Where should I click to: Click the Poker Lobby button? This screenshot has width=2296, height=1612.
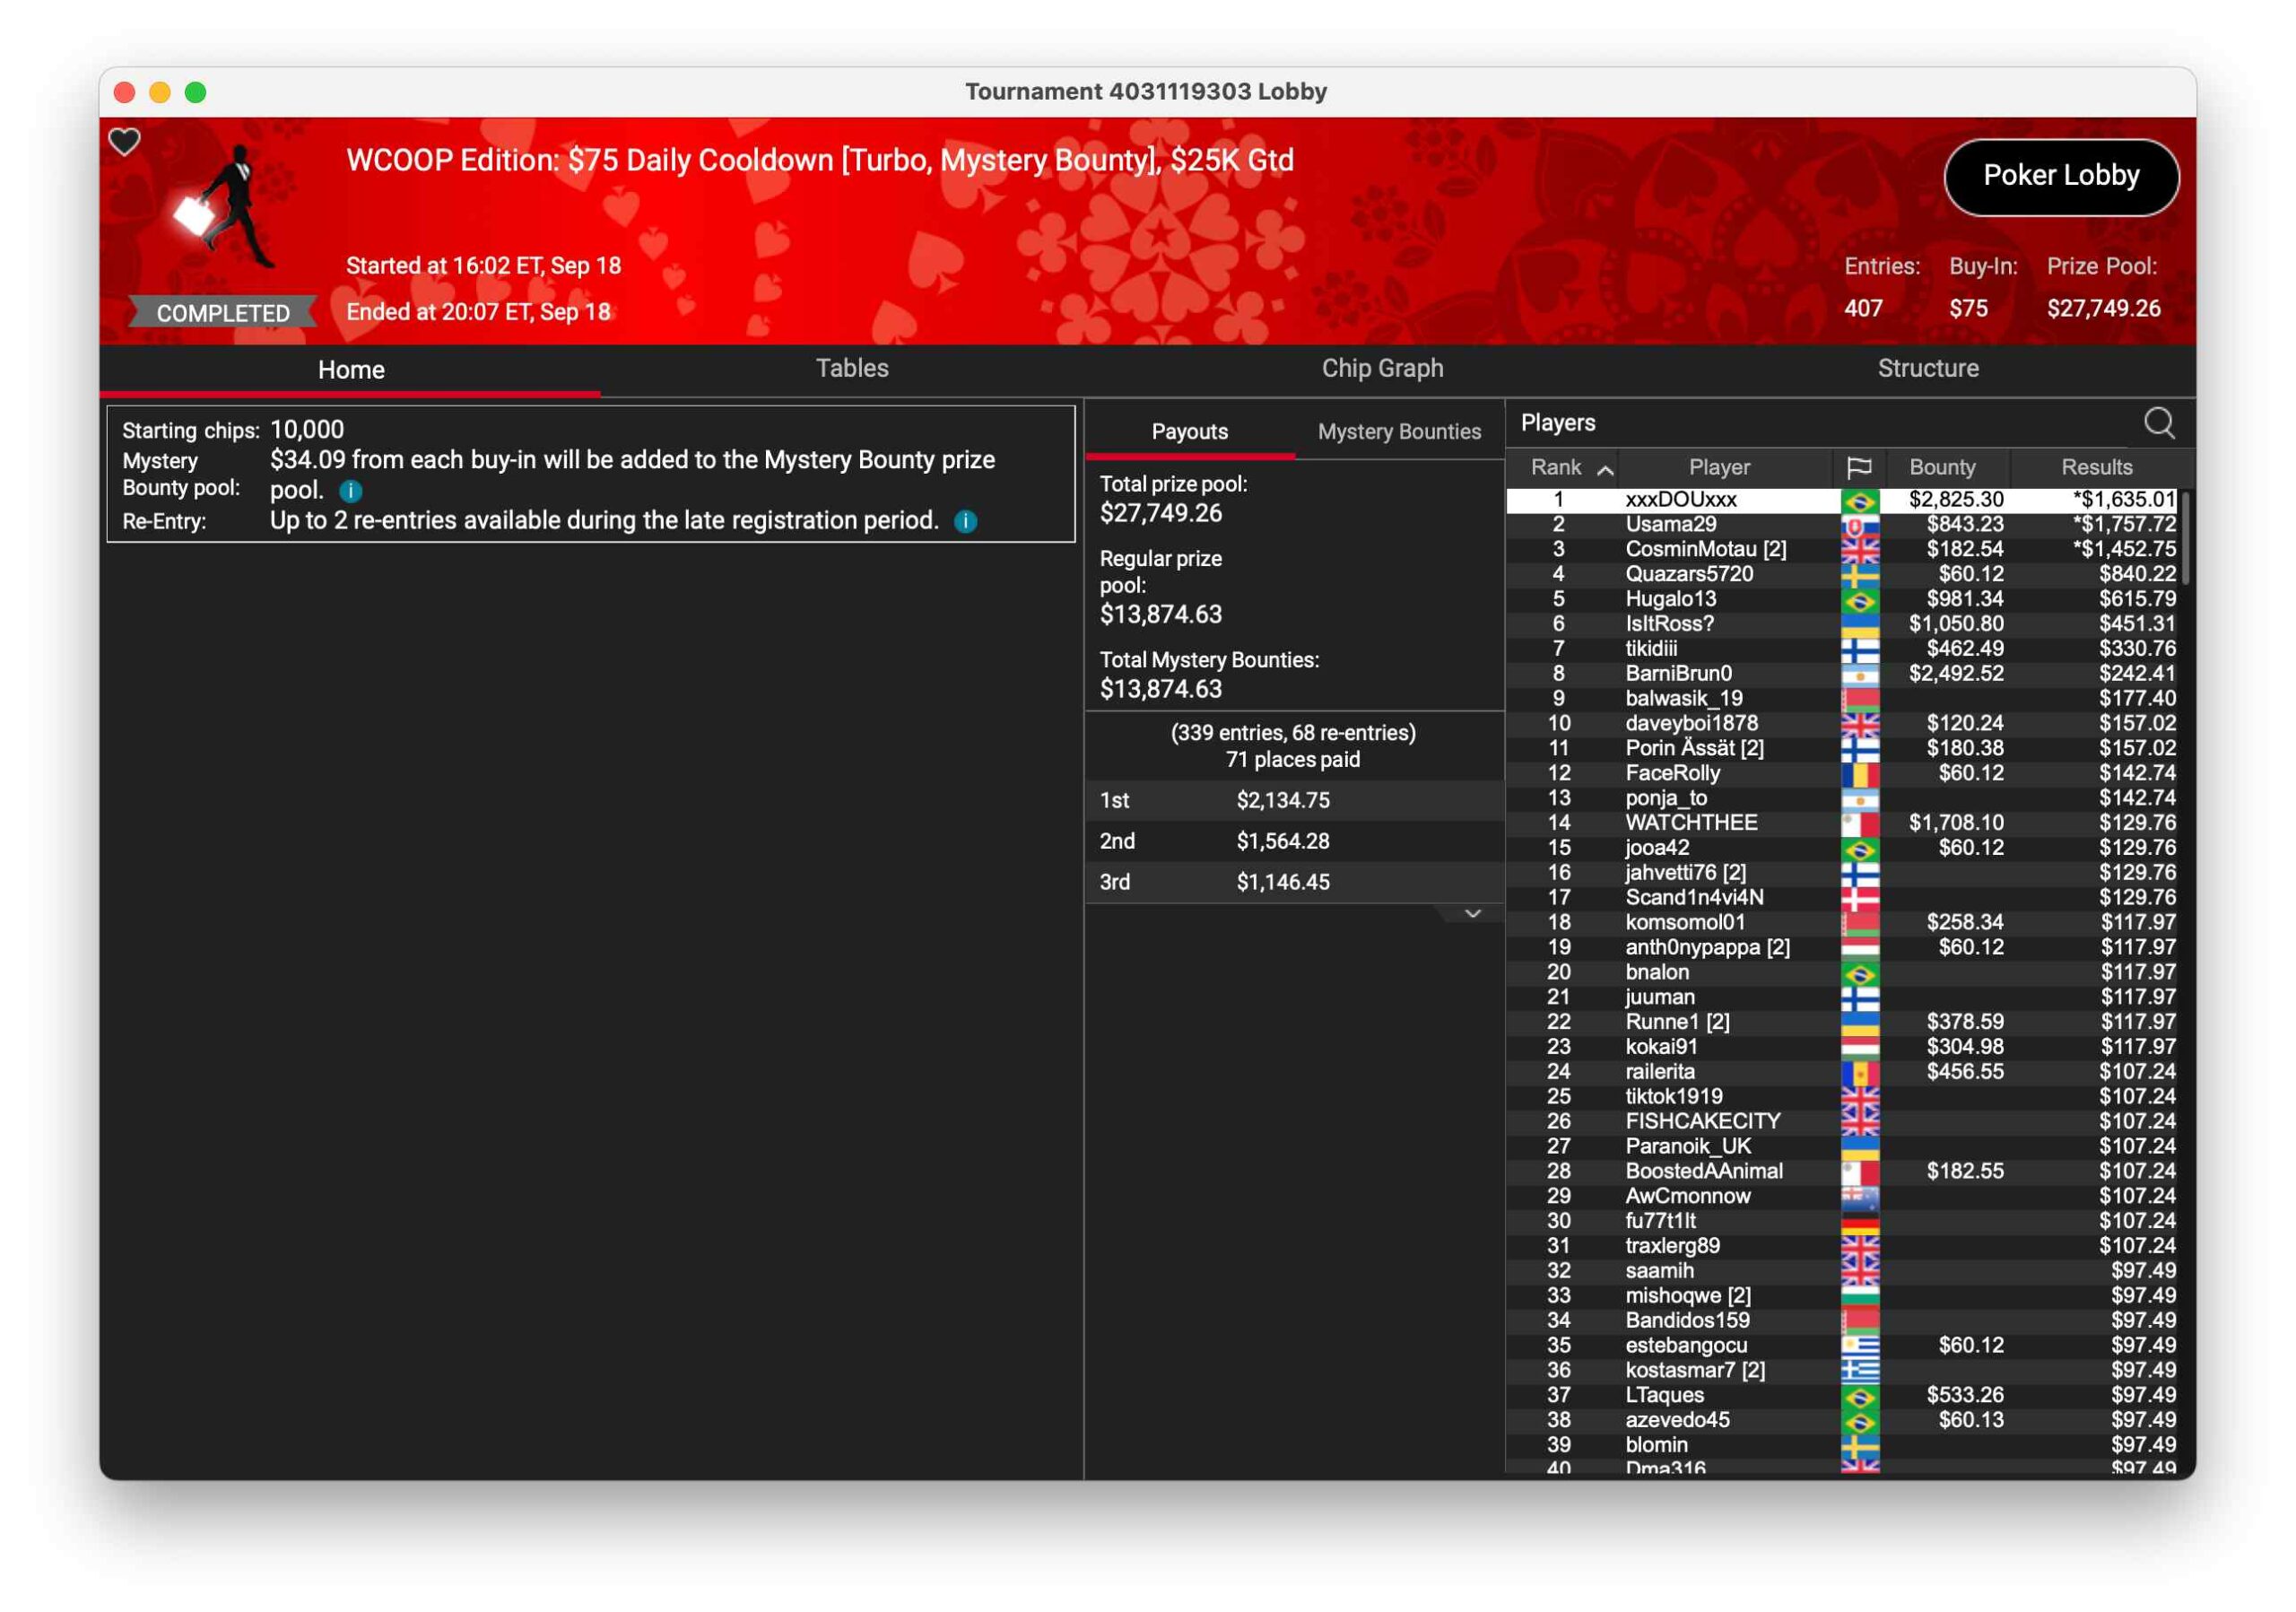click(x=2060, y=176)
